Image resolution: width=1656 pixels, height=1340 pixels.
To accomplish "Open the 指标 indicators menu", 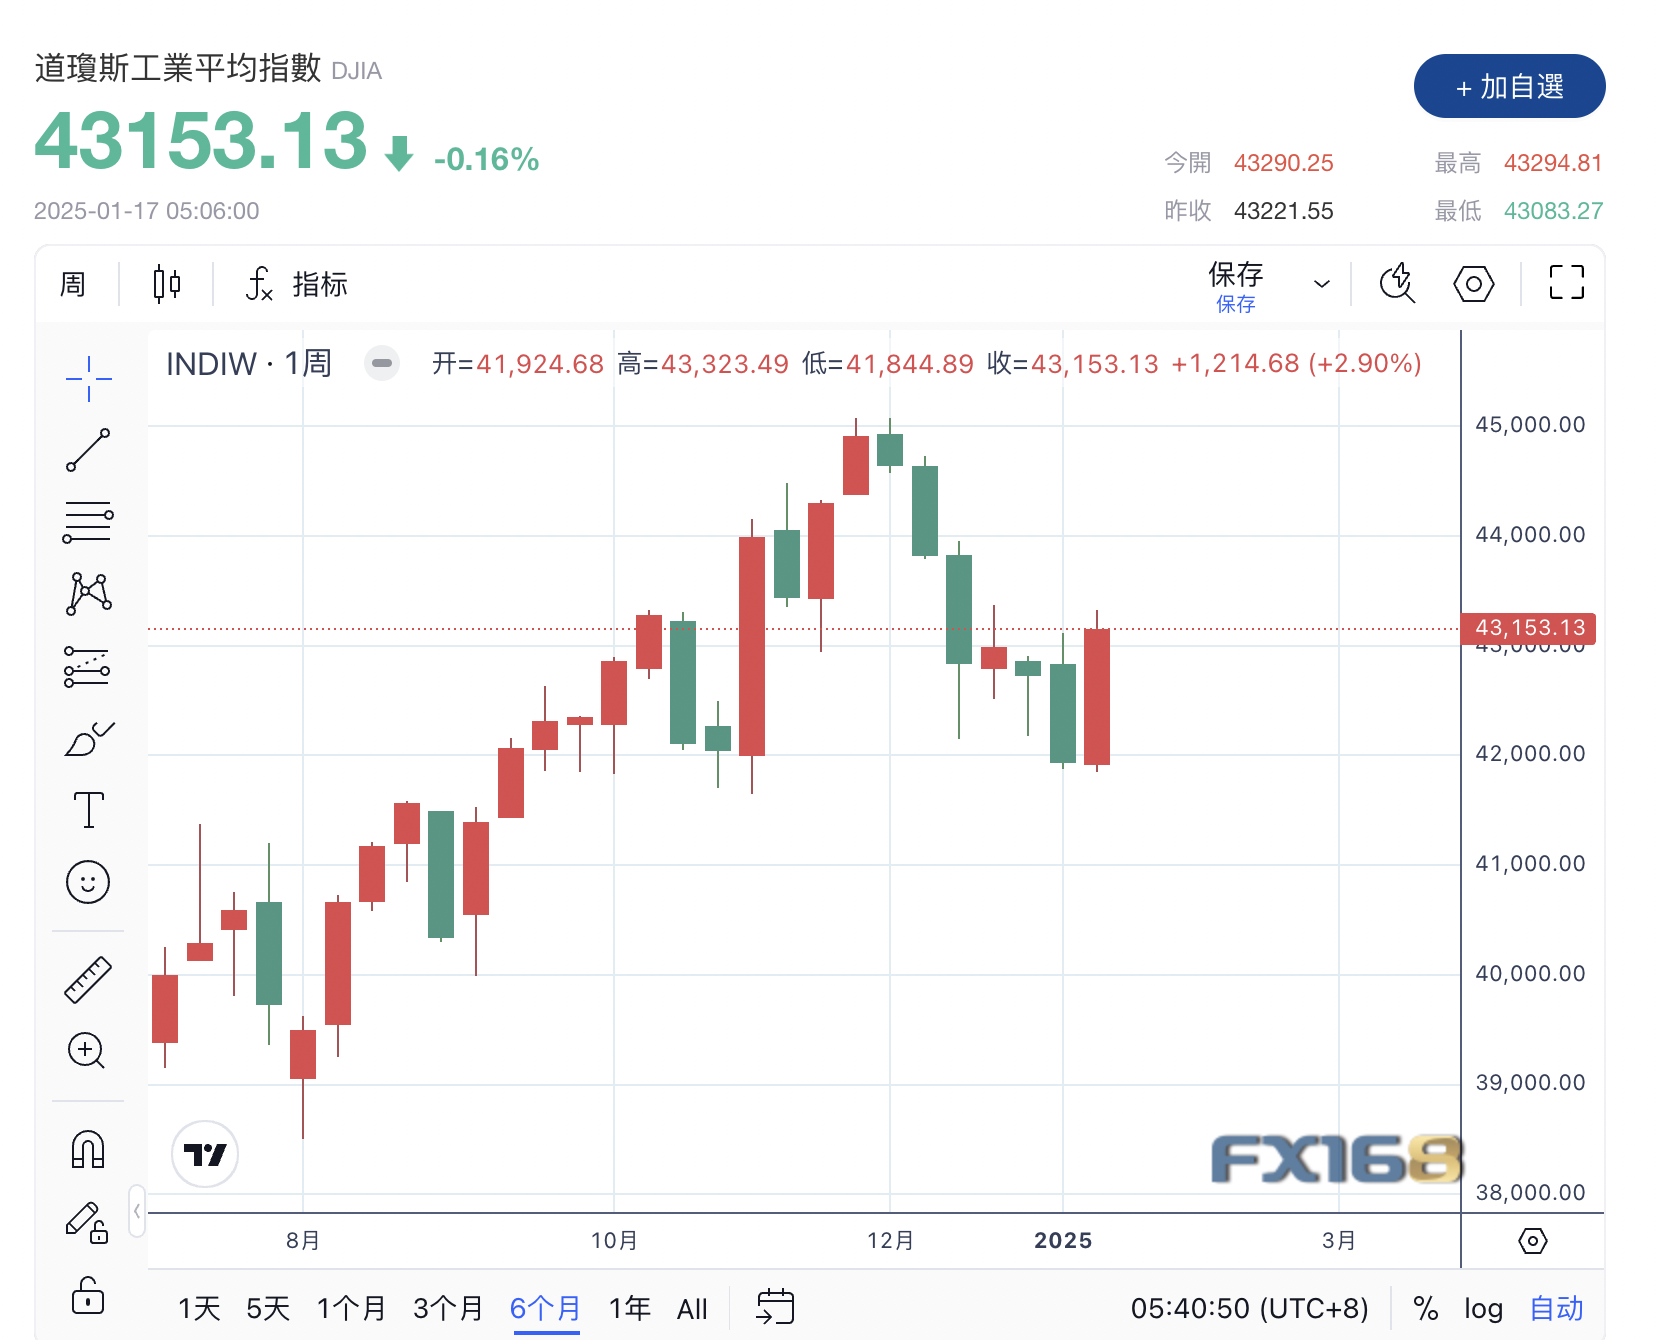I will point(297,284).
